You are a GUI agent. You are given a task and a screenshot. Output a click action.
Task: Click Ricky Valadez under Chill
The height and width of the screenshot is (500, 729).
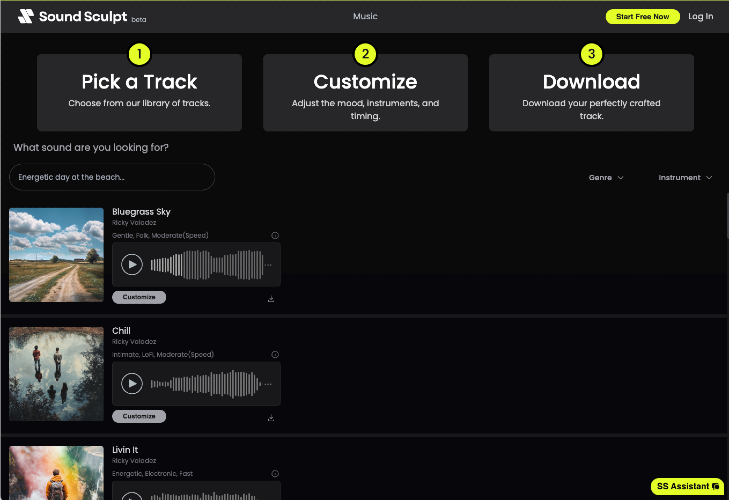134,342
